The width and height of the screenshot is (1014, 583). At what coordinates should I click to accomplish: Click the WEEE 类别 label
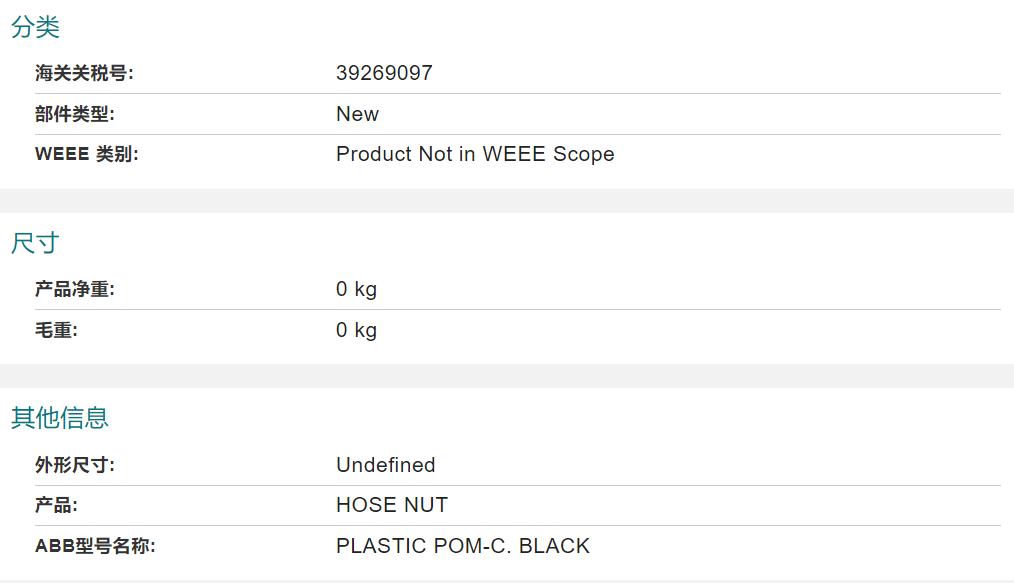point(87,154)
